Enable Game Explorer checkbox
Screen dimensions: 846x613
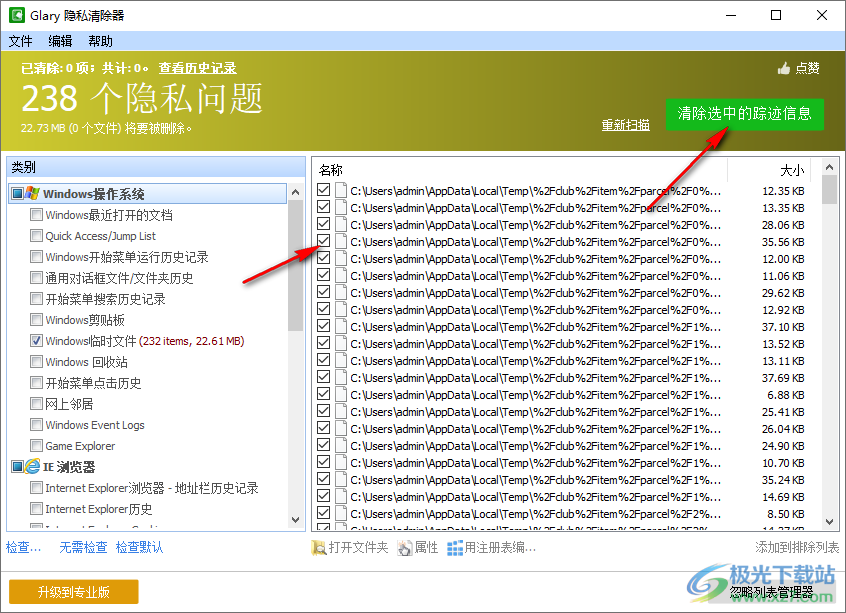point(36,446)
